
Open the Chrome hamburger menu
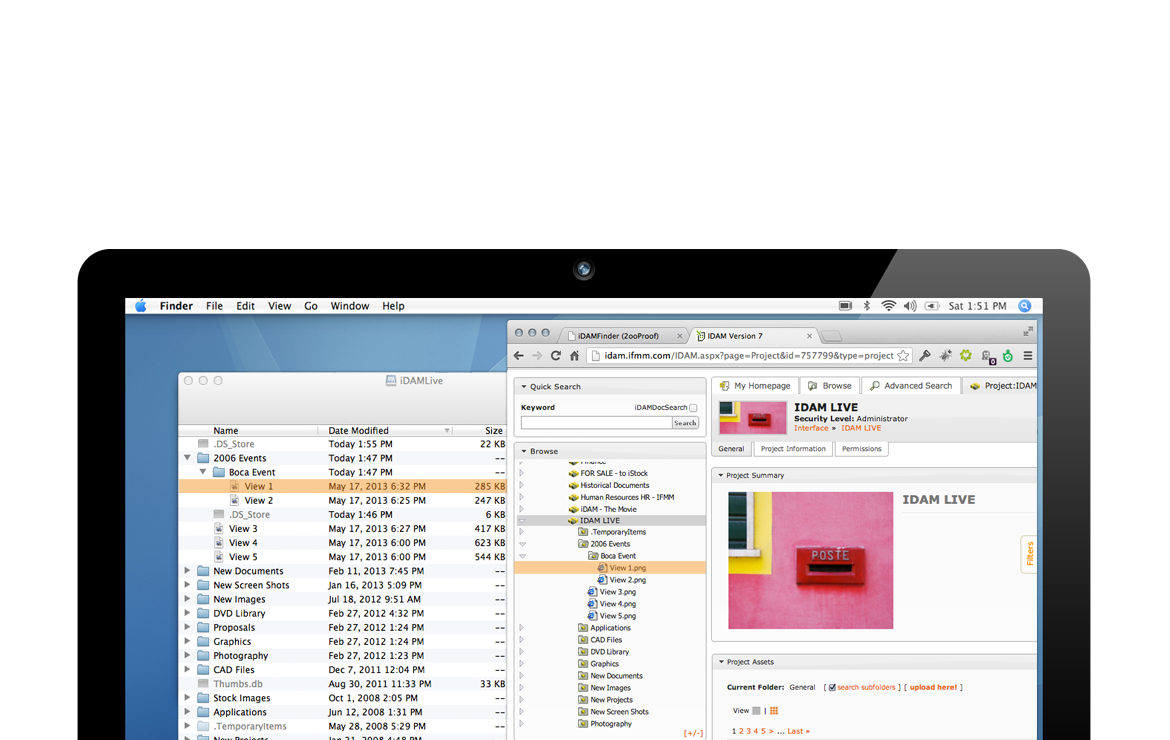1027,356
